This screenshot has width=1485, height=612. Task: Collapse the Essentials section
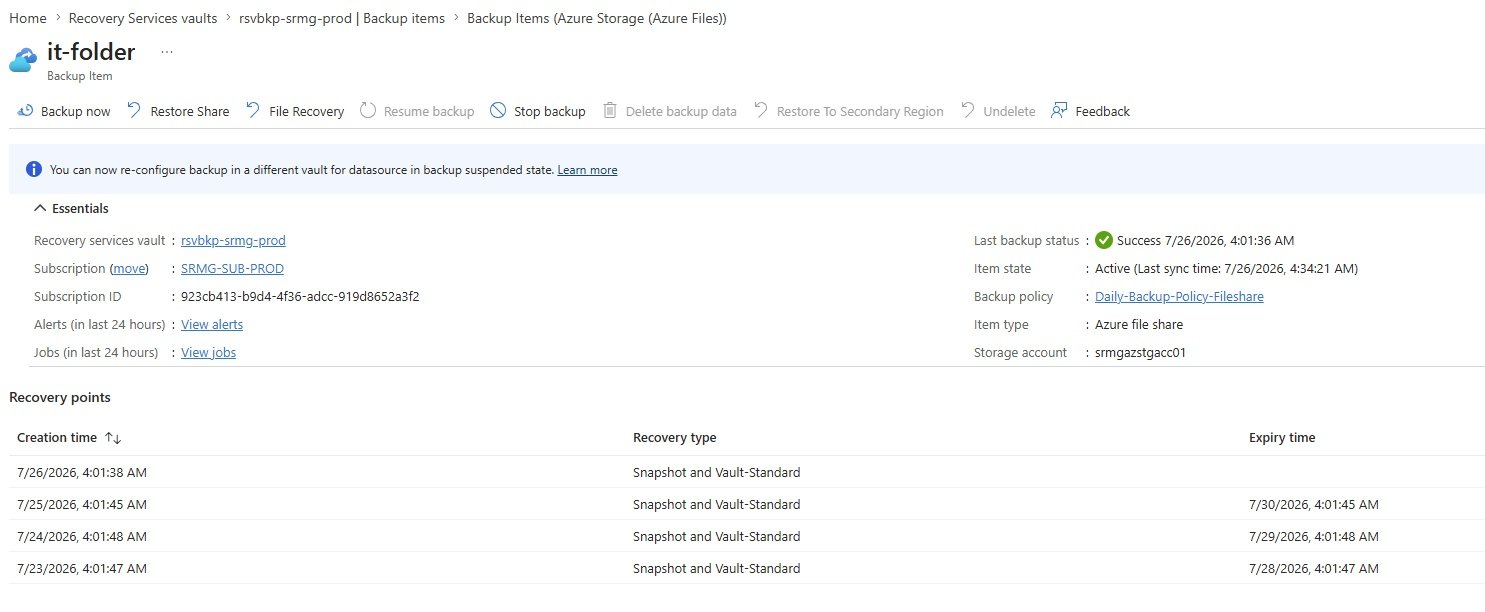click(x=40, y=208)
